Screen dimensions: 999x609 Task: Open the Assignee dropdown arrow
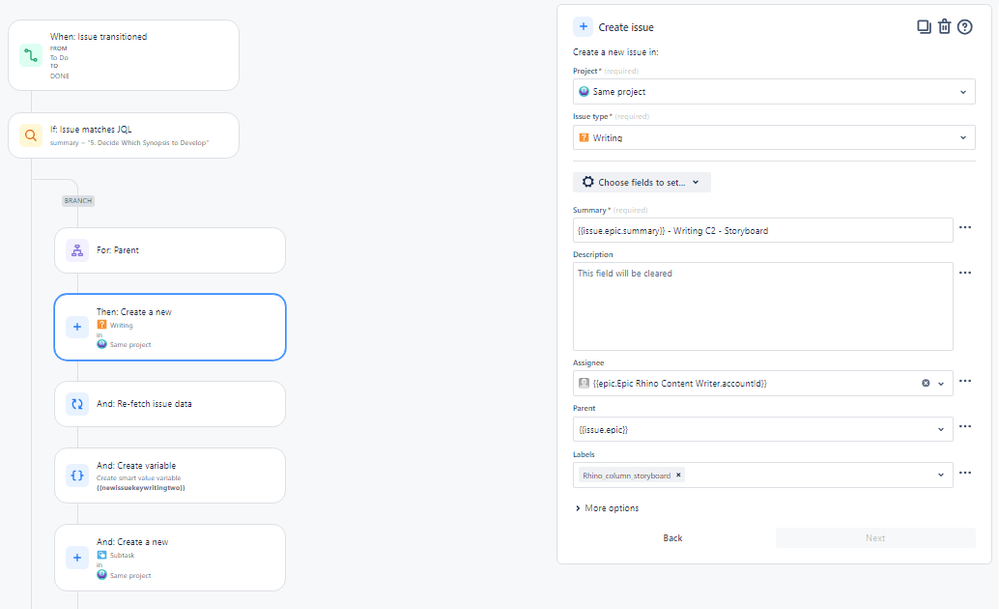tap(941, 383)
